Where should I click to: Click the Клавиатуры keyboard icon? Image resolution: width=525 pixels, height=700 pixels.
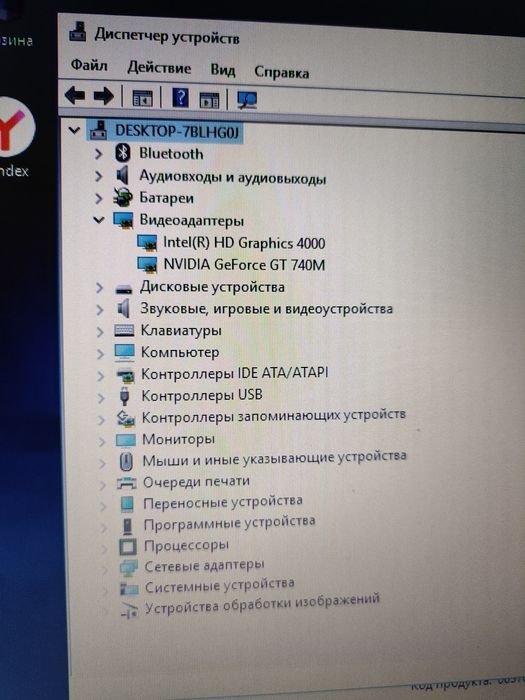coord(124,330)
